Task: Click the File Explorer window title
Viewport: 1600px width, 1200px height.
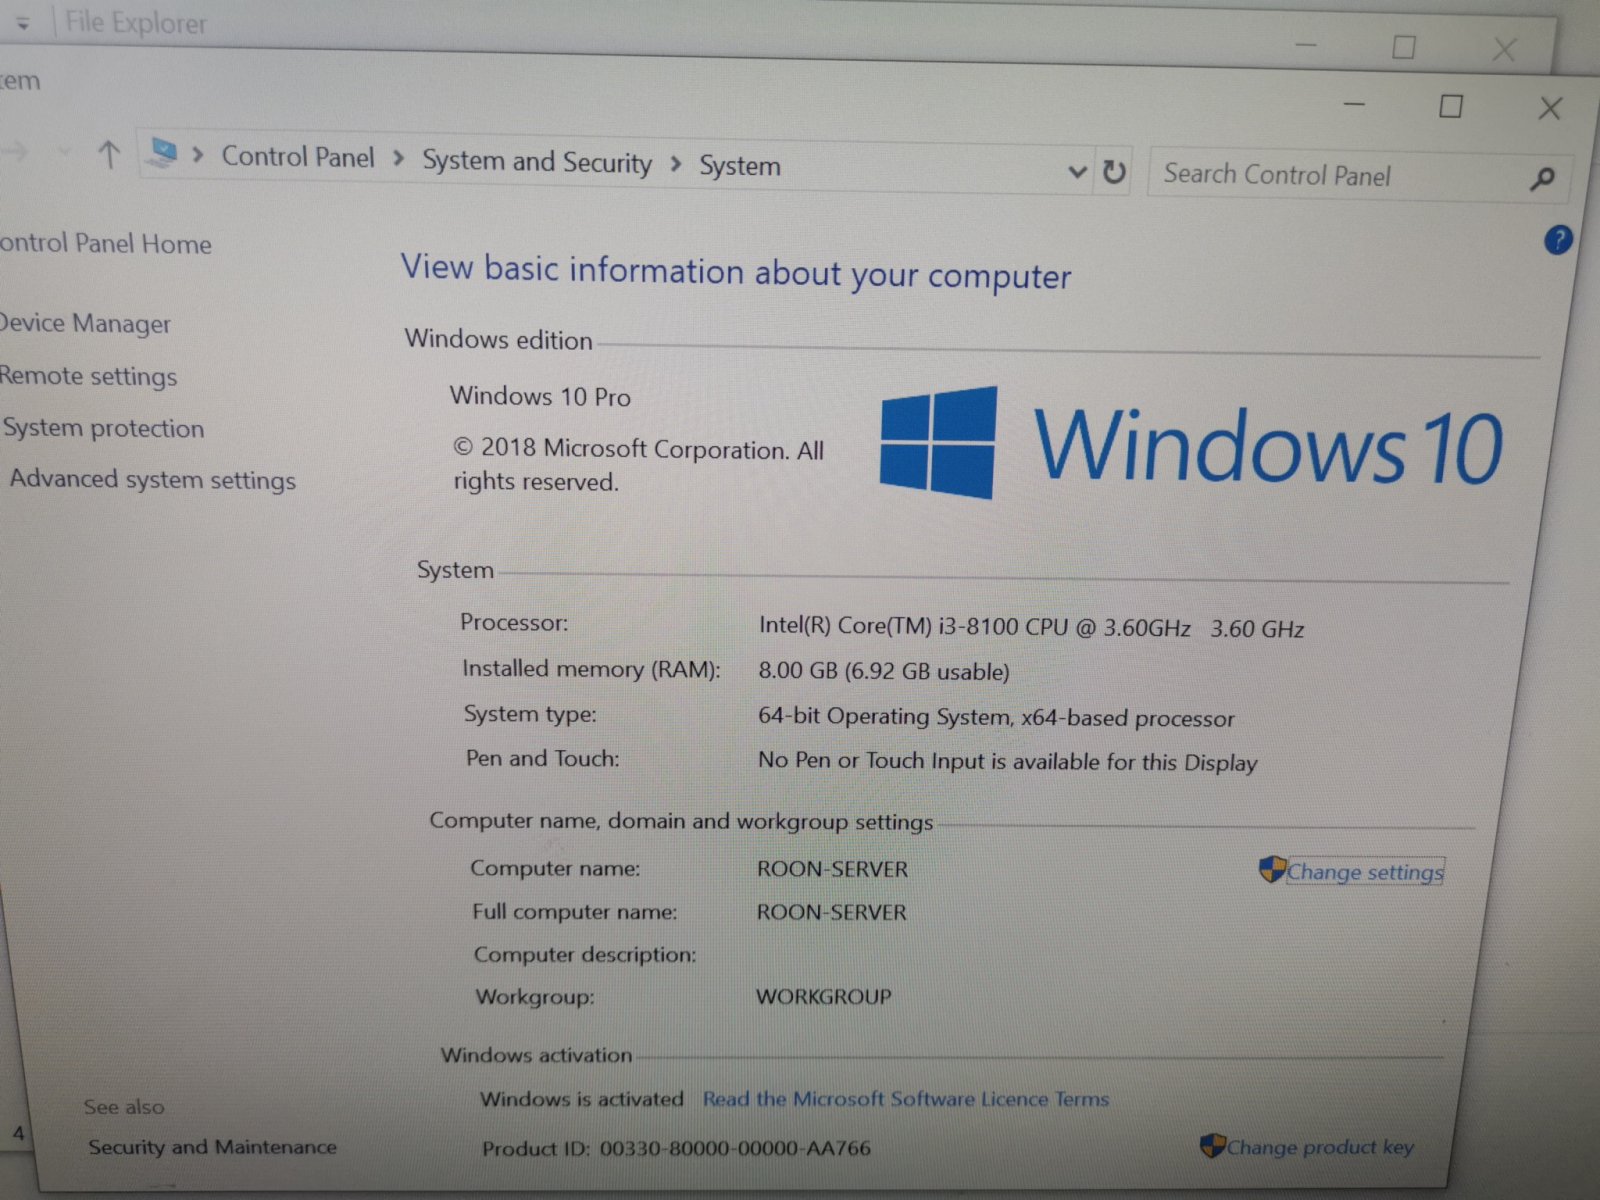Action: click(x=135, y=22)
